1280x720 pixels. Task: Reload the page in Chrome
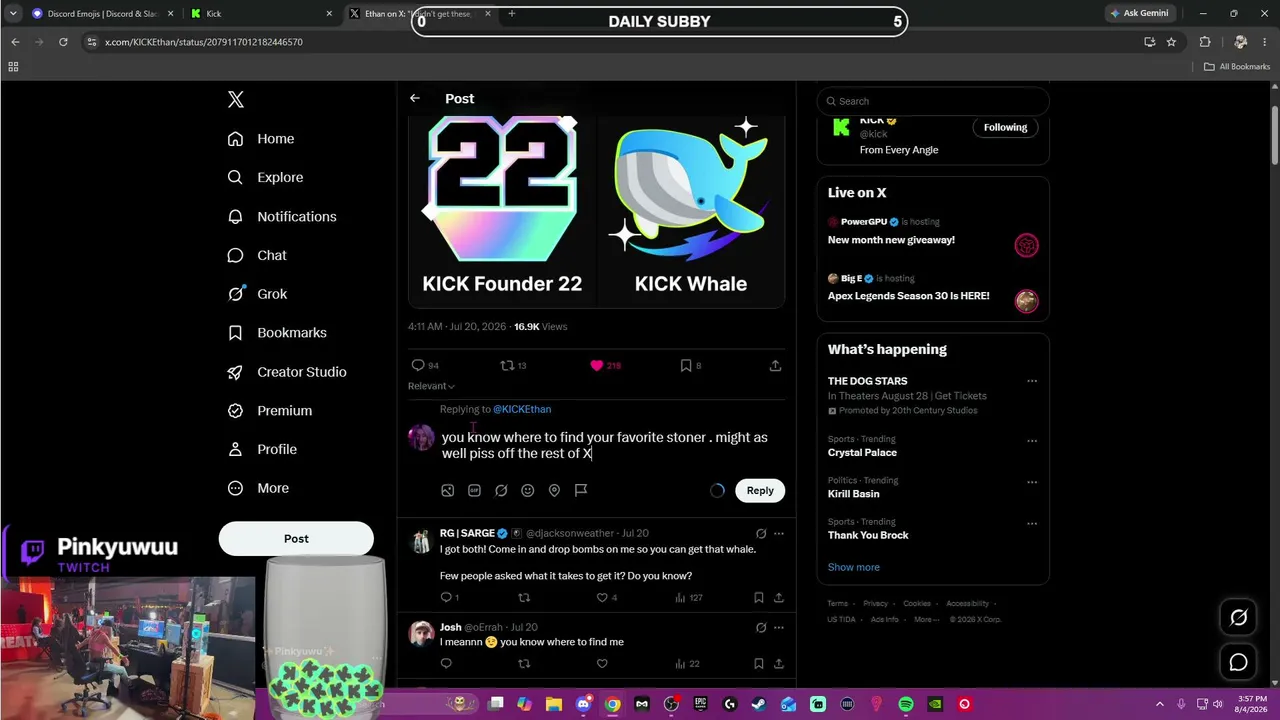point(63,42)
